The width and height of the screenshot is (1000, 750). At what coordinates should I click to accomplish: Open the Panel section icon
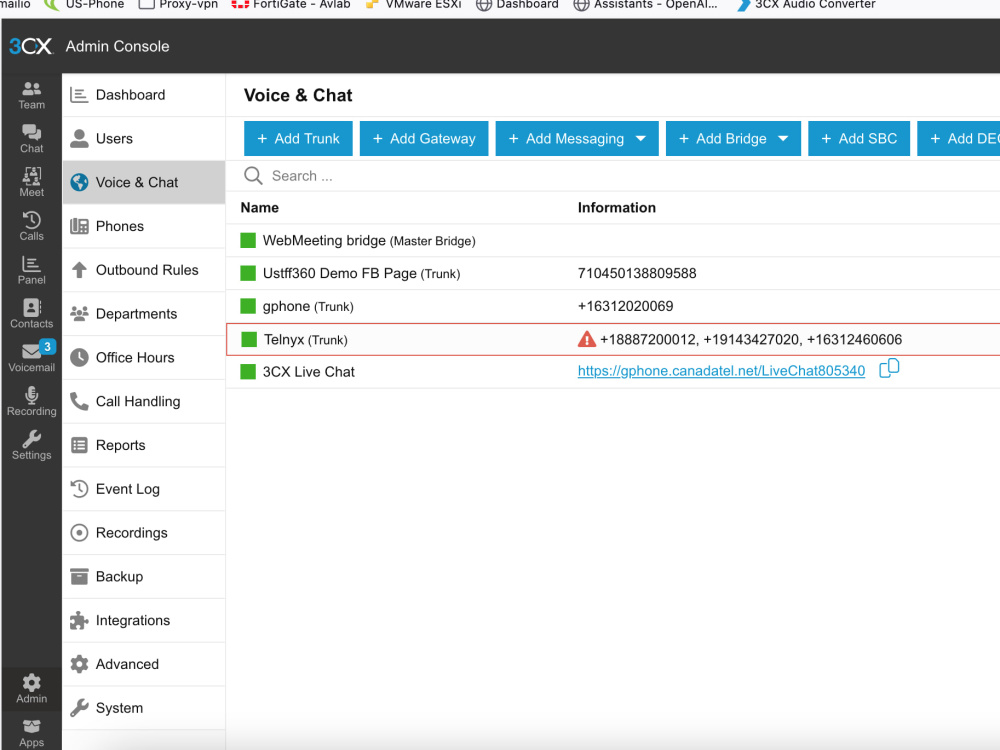(x=31, y=270)
